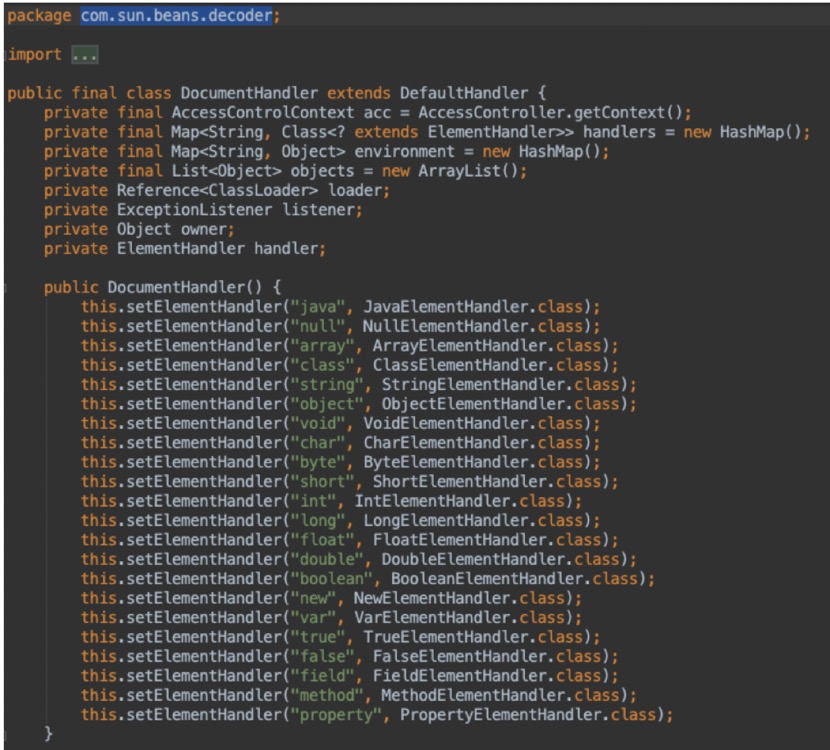
Task: Click BooleanElementHandler.class reference
Action: [515, 579]
